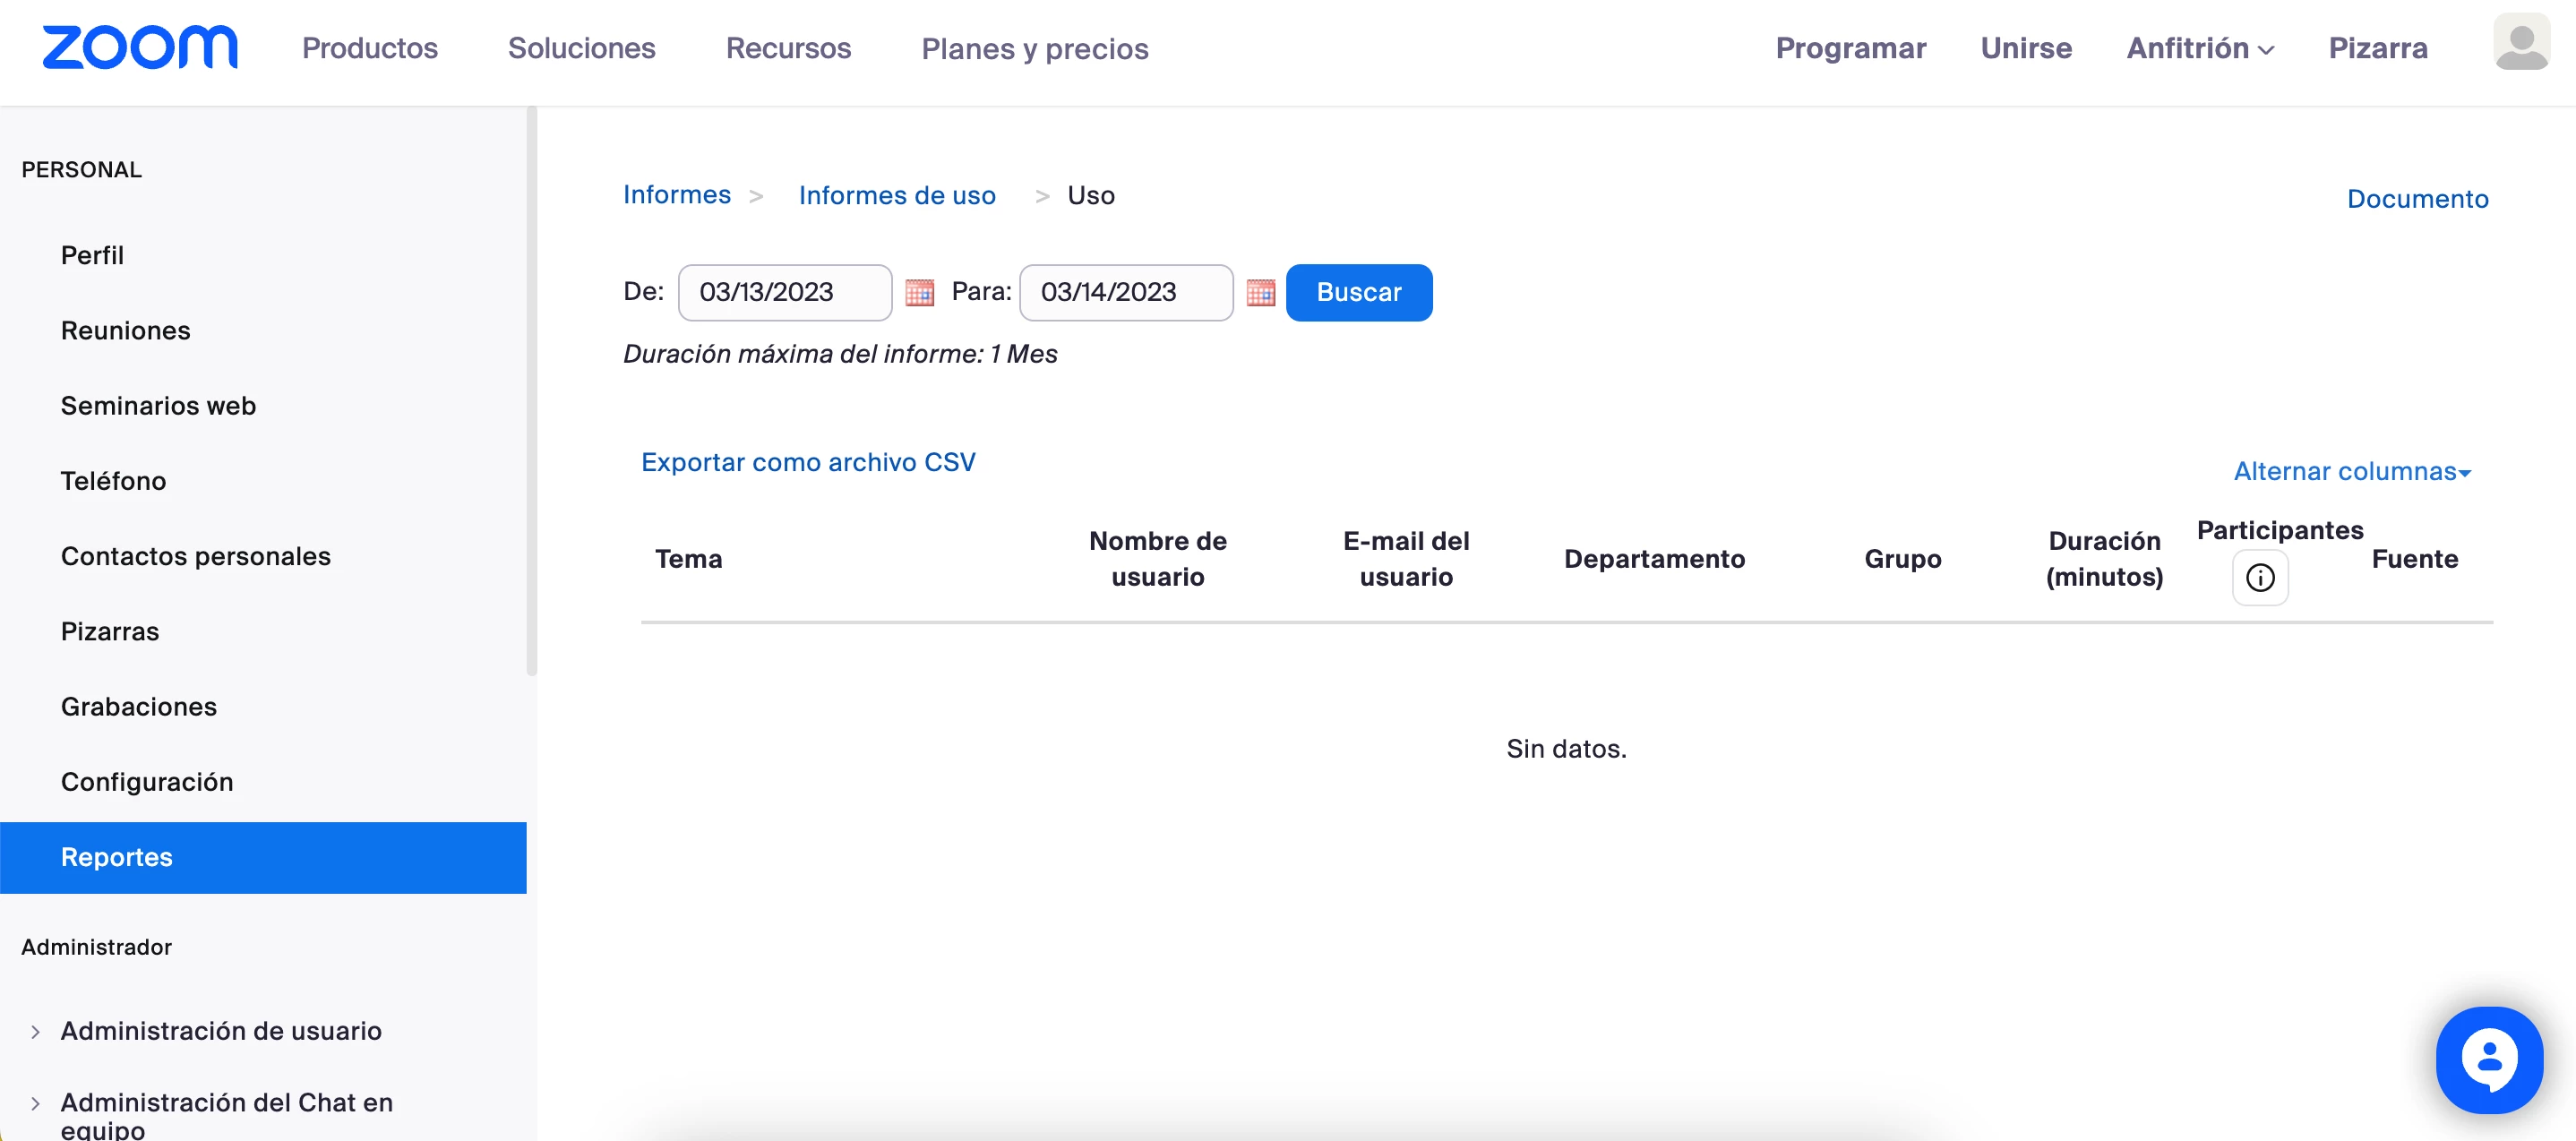The image size is (2576, 1141).
Task: Select Grabaciones in the sidebar
Action: coord(139,706)
